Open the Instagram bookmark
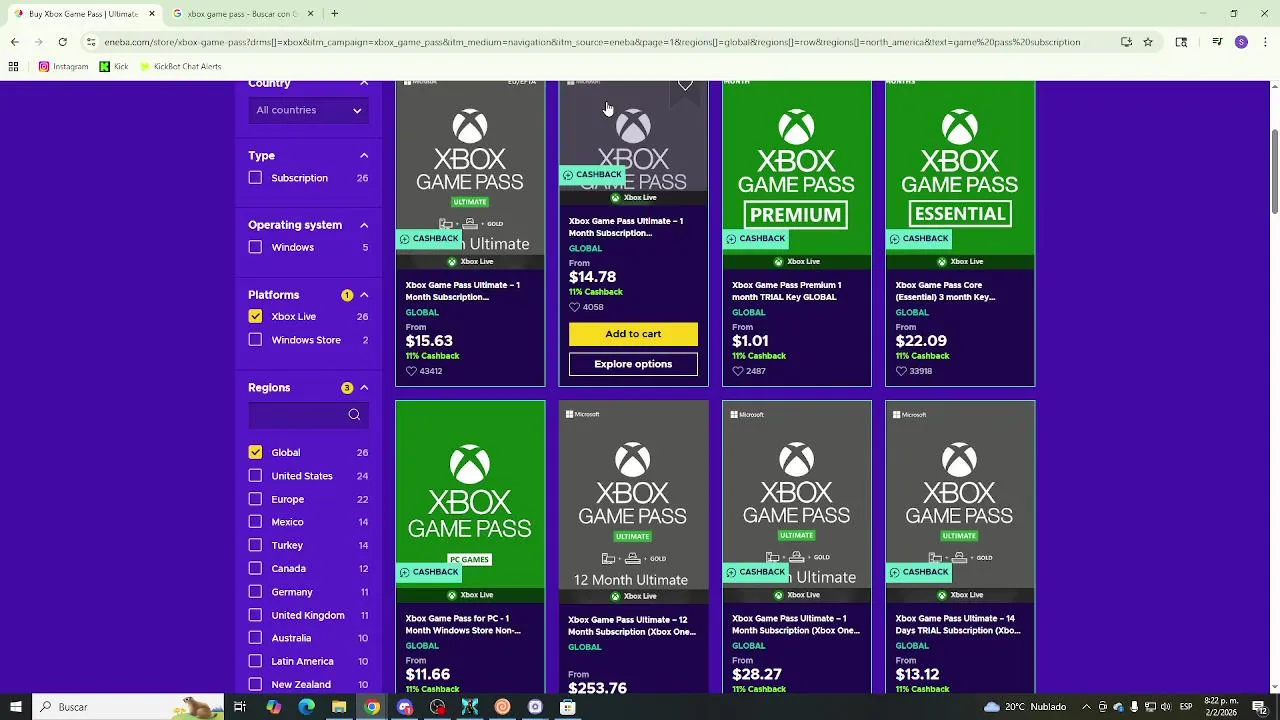Screen dimensions: 1280x720 (x=64, y=66)
